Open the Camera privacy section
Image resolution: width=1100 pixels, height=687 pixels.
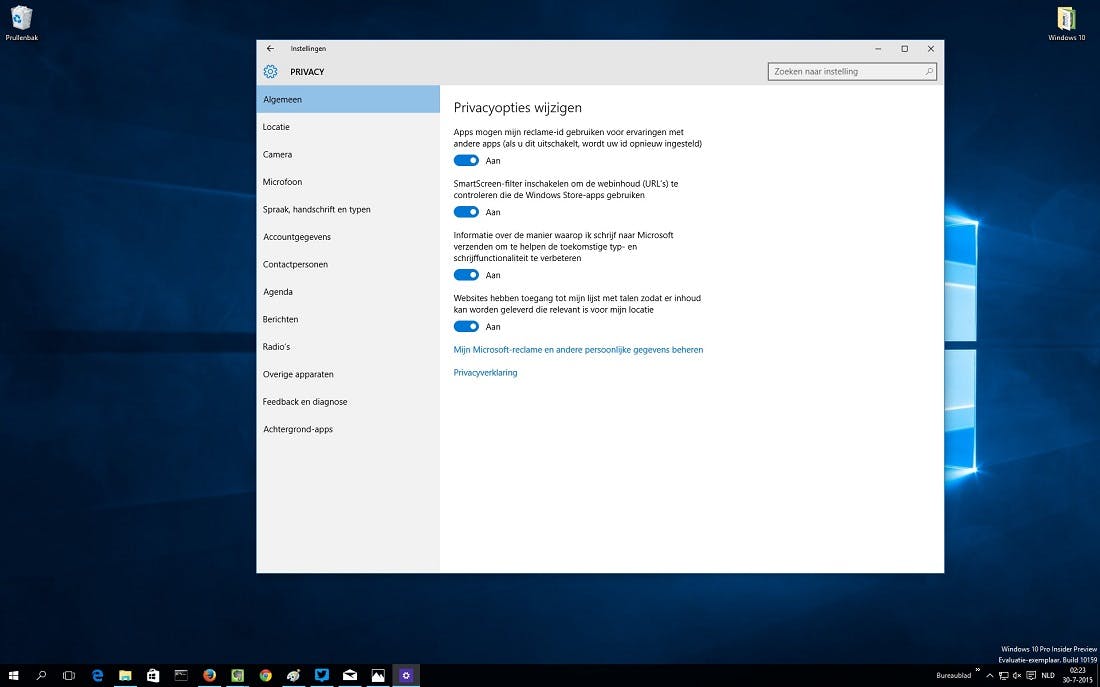(x=277, y=155)
